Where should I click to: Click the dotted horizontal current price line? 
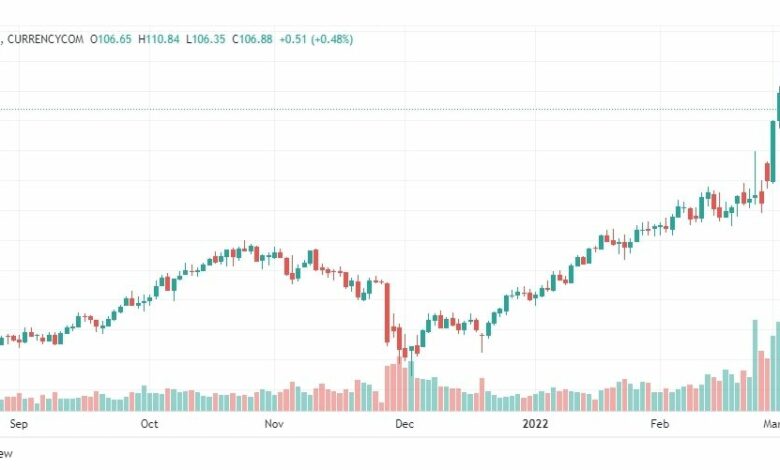(390, 109)
